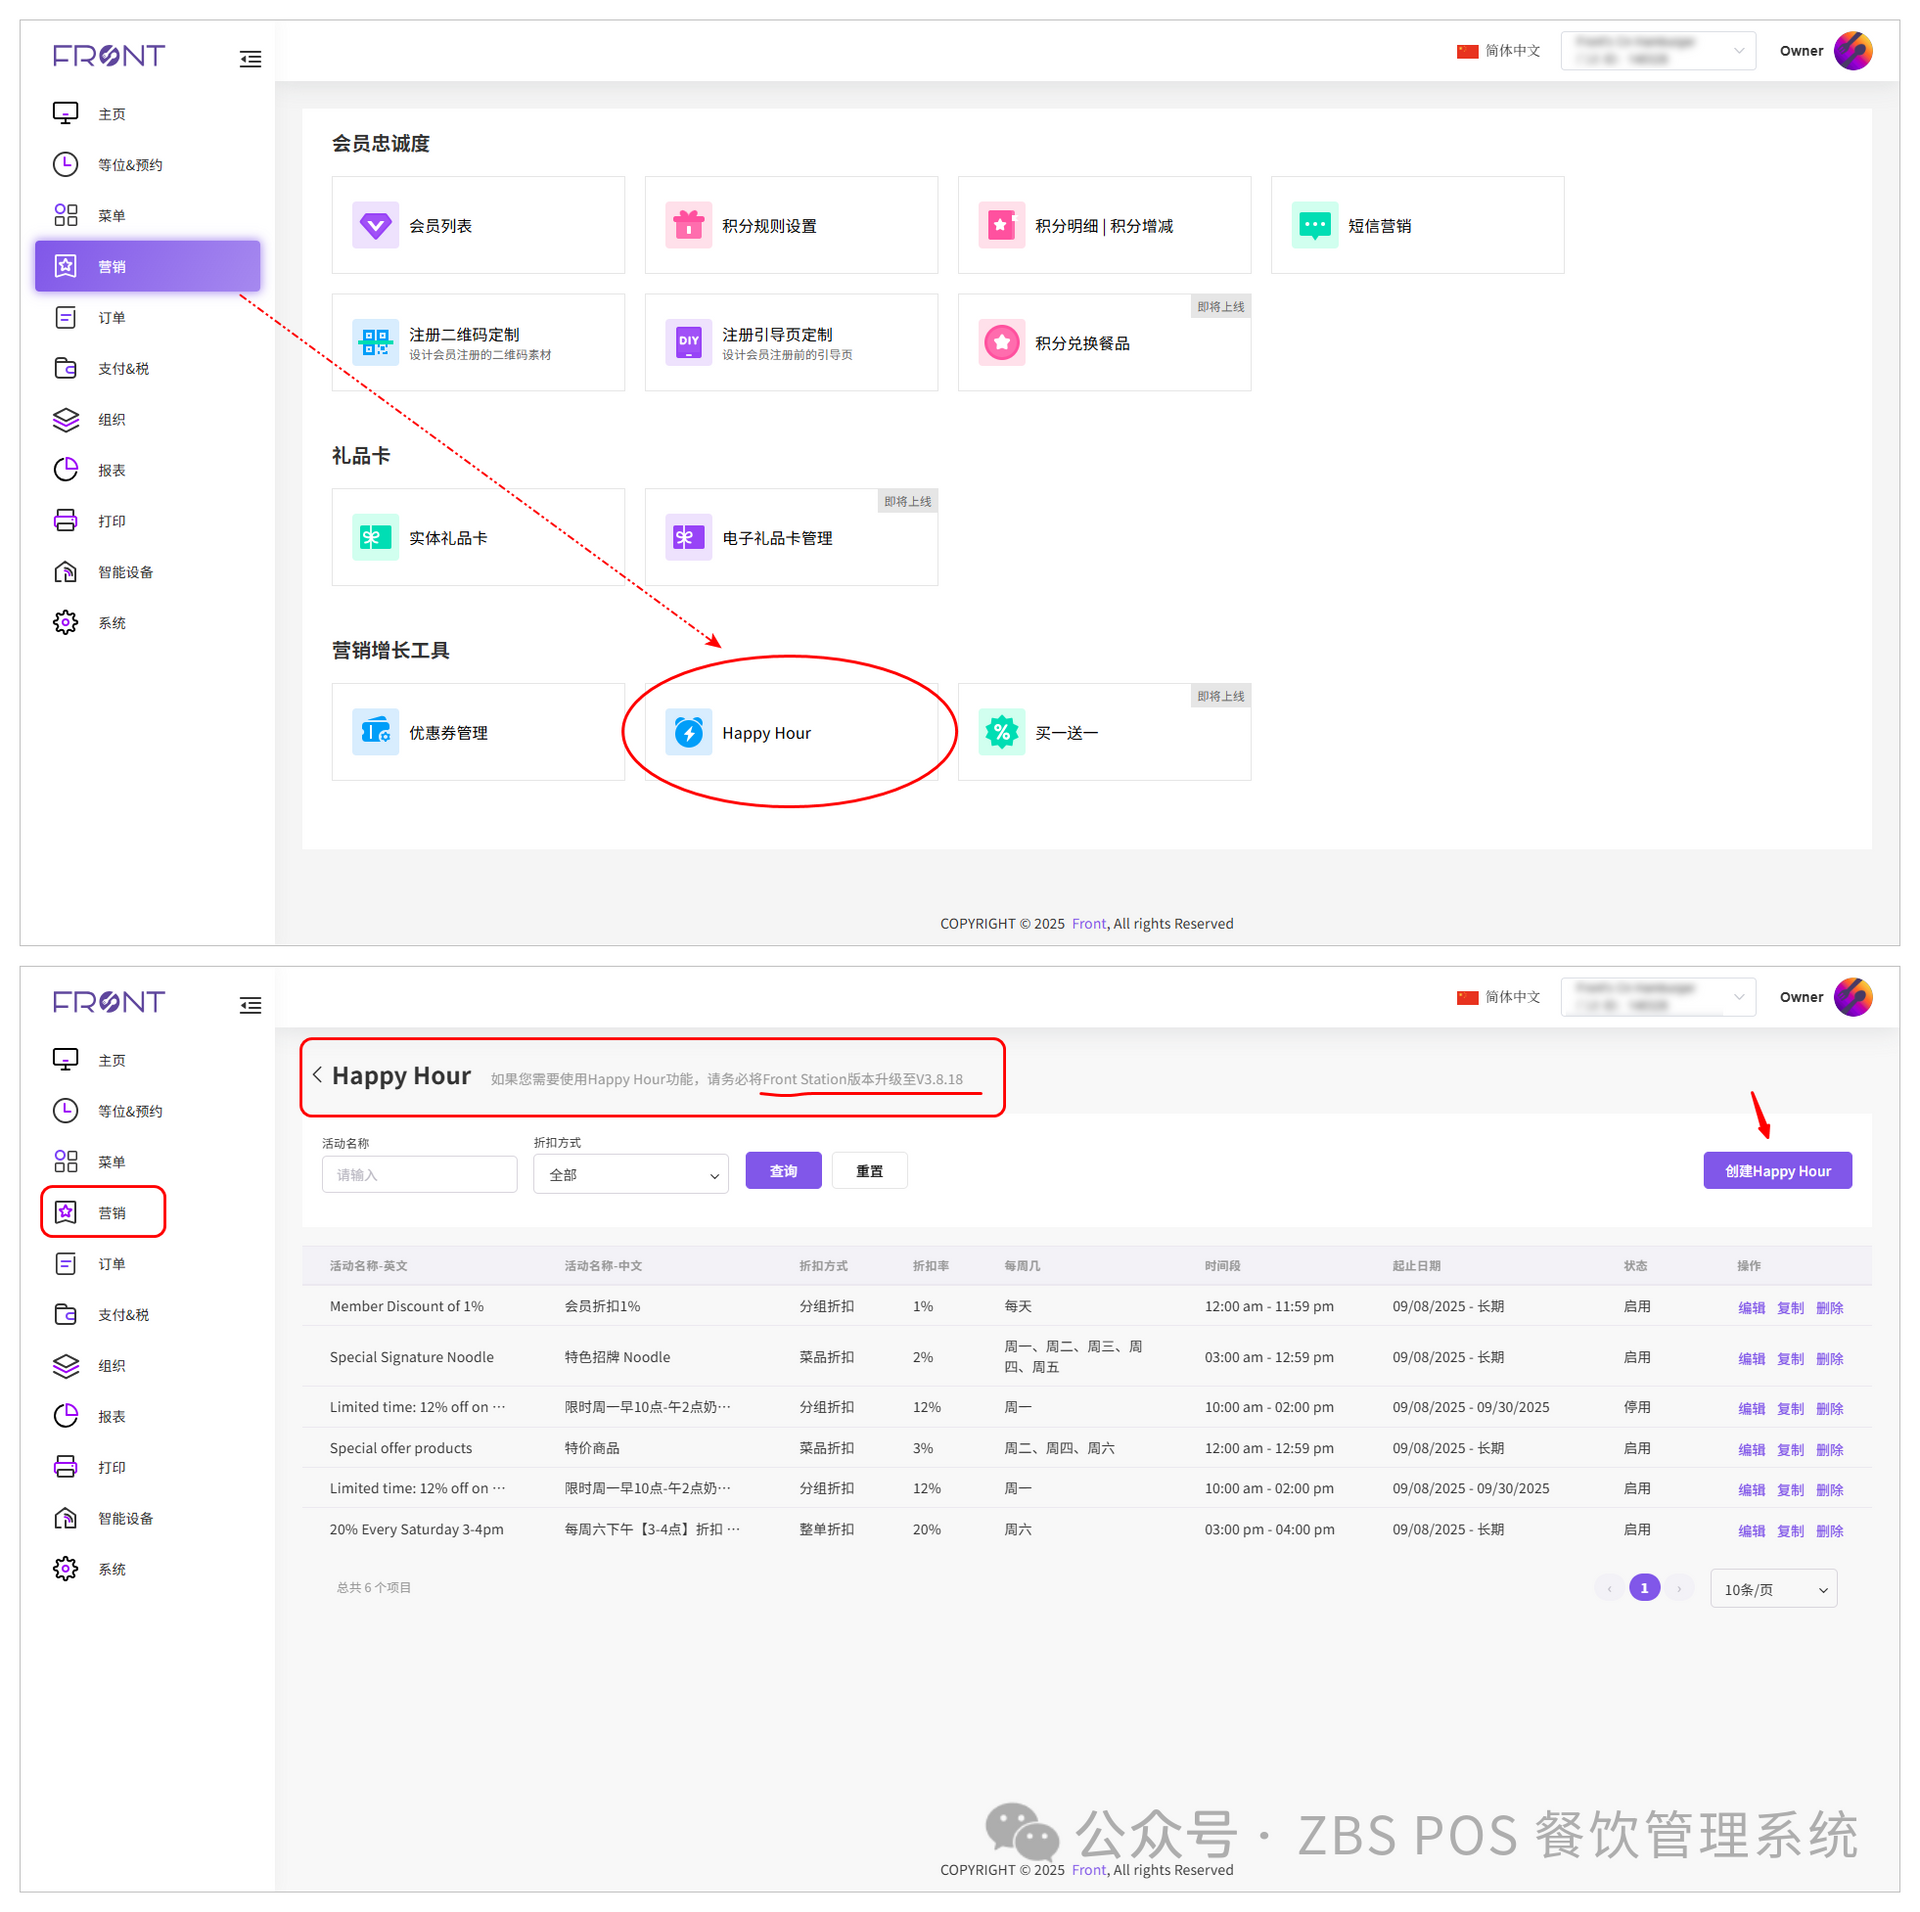Click the 优惠券管理 coupon icon
The image size is (1920, 1912).
tap(375, 732)
